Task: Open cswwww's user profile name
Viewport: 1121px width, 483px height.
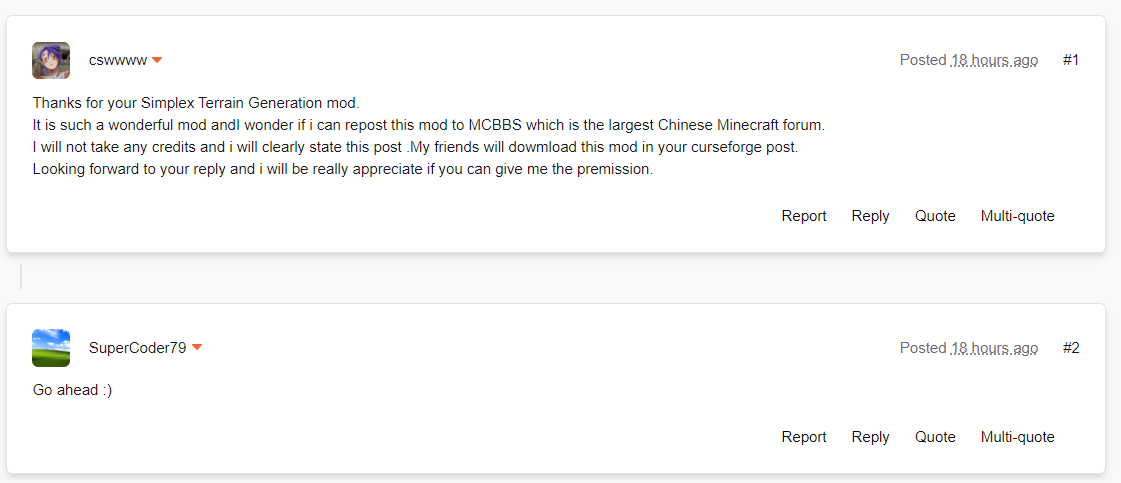Action: 118,61
